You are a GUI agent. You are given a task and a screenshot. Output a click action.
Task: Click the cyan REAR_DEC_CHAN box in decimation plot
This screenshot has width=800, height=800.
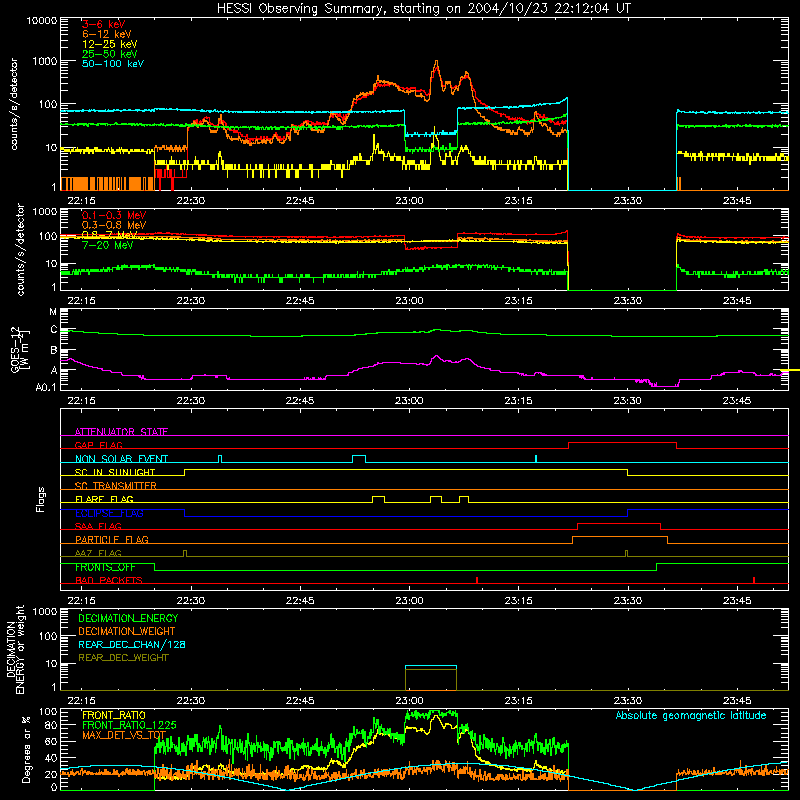coord(431,666)
